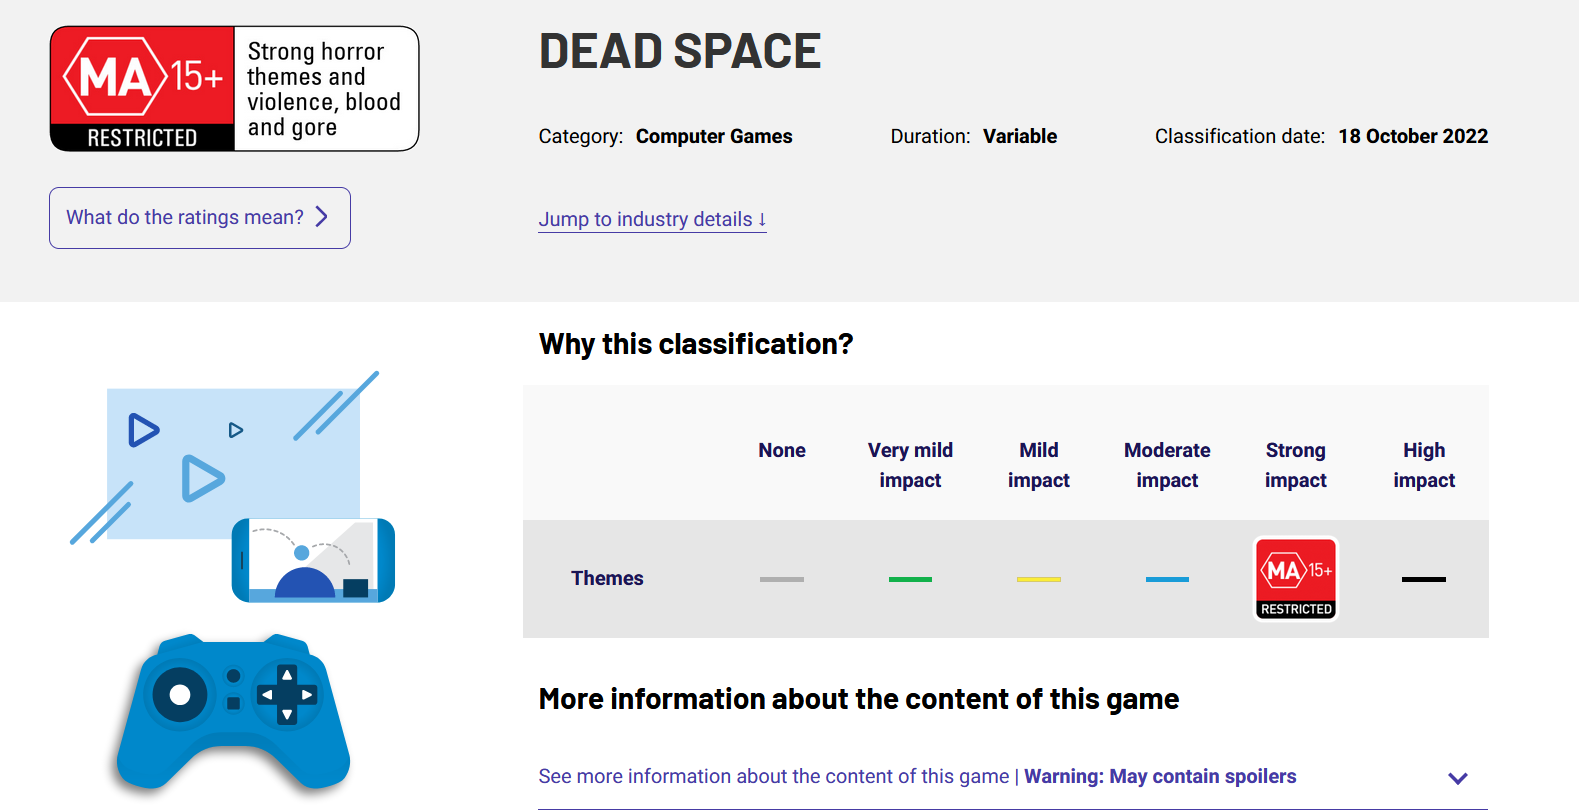This screenshot has width=1579, height=811.
Task: Click the 'DEAD SPACE' title heading
Action: [x=680, y=51]
